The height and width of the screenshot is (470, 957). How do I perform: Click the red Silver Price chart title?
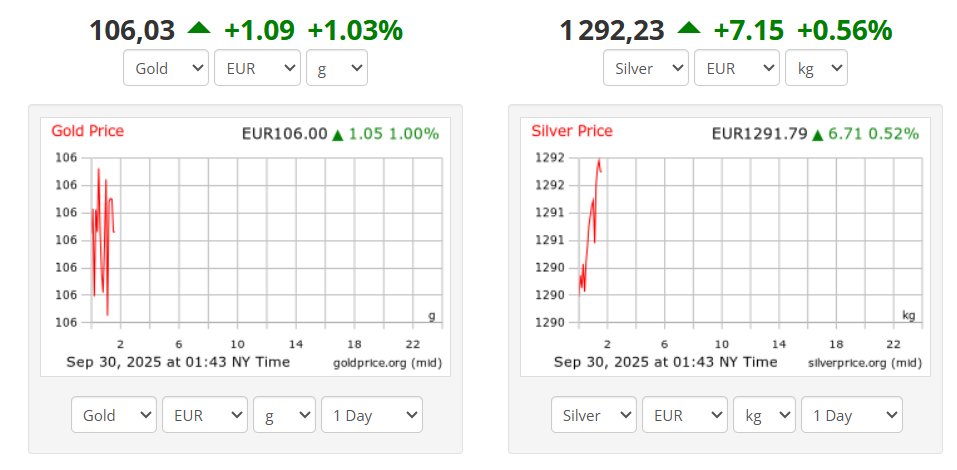coord(572,131)
